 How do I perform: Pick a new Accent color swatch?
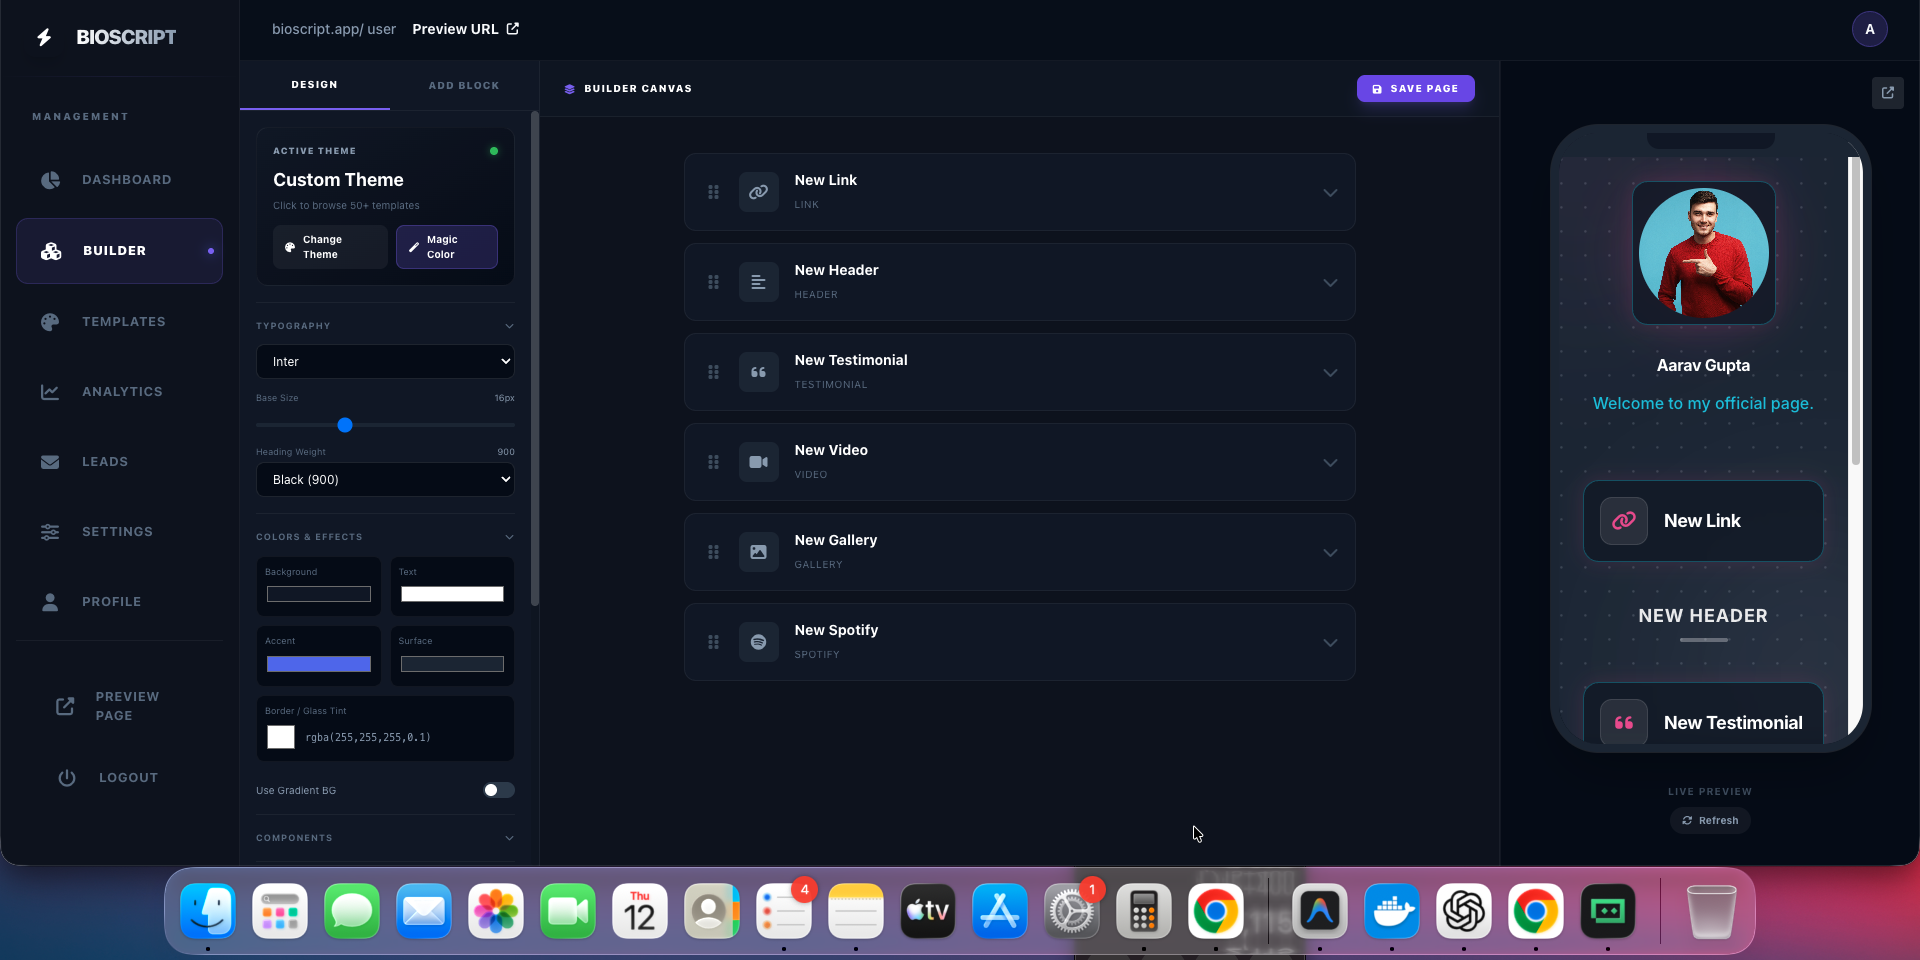click(318, 664)
